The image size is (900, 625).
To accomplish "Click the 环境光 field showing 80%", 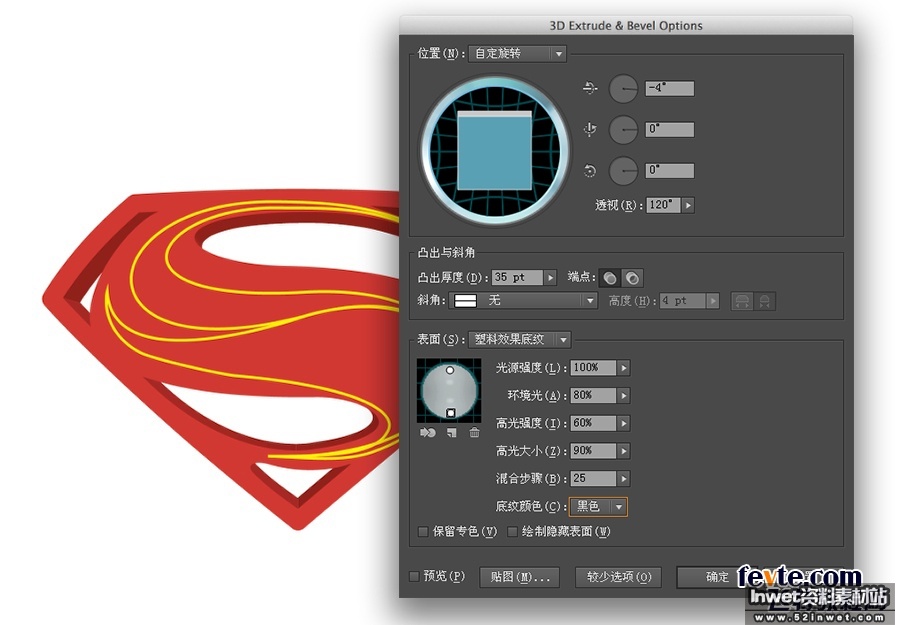I will [x=593, y=395].
